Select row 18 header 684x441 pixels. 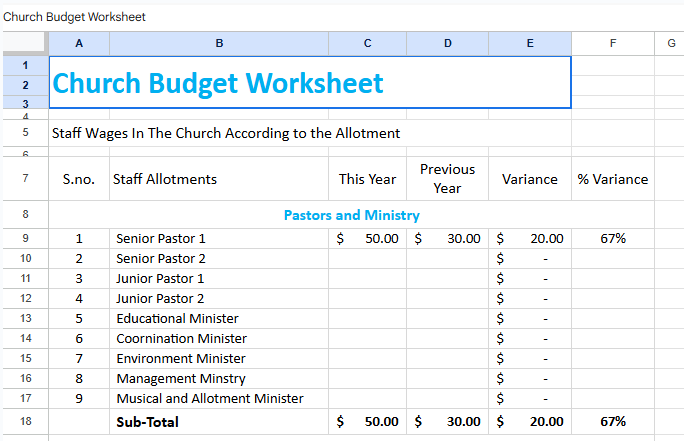click(25, 421)
